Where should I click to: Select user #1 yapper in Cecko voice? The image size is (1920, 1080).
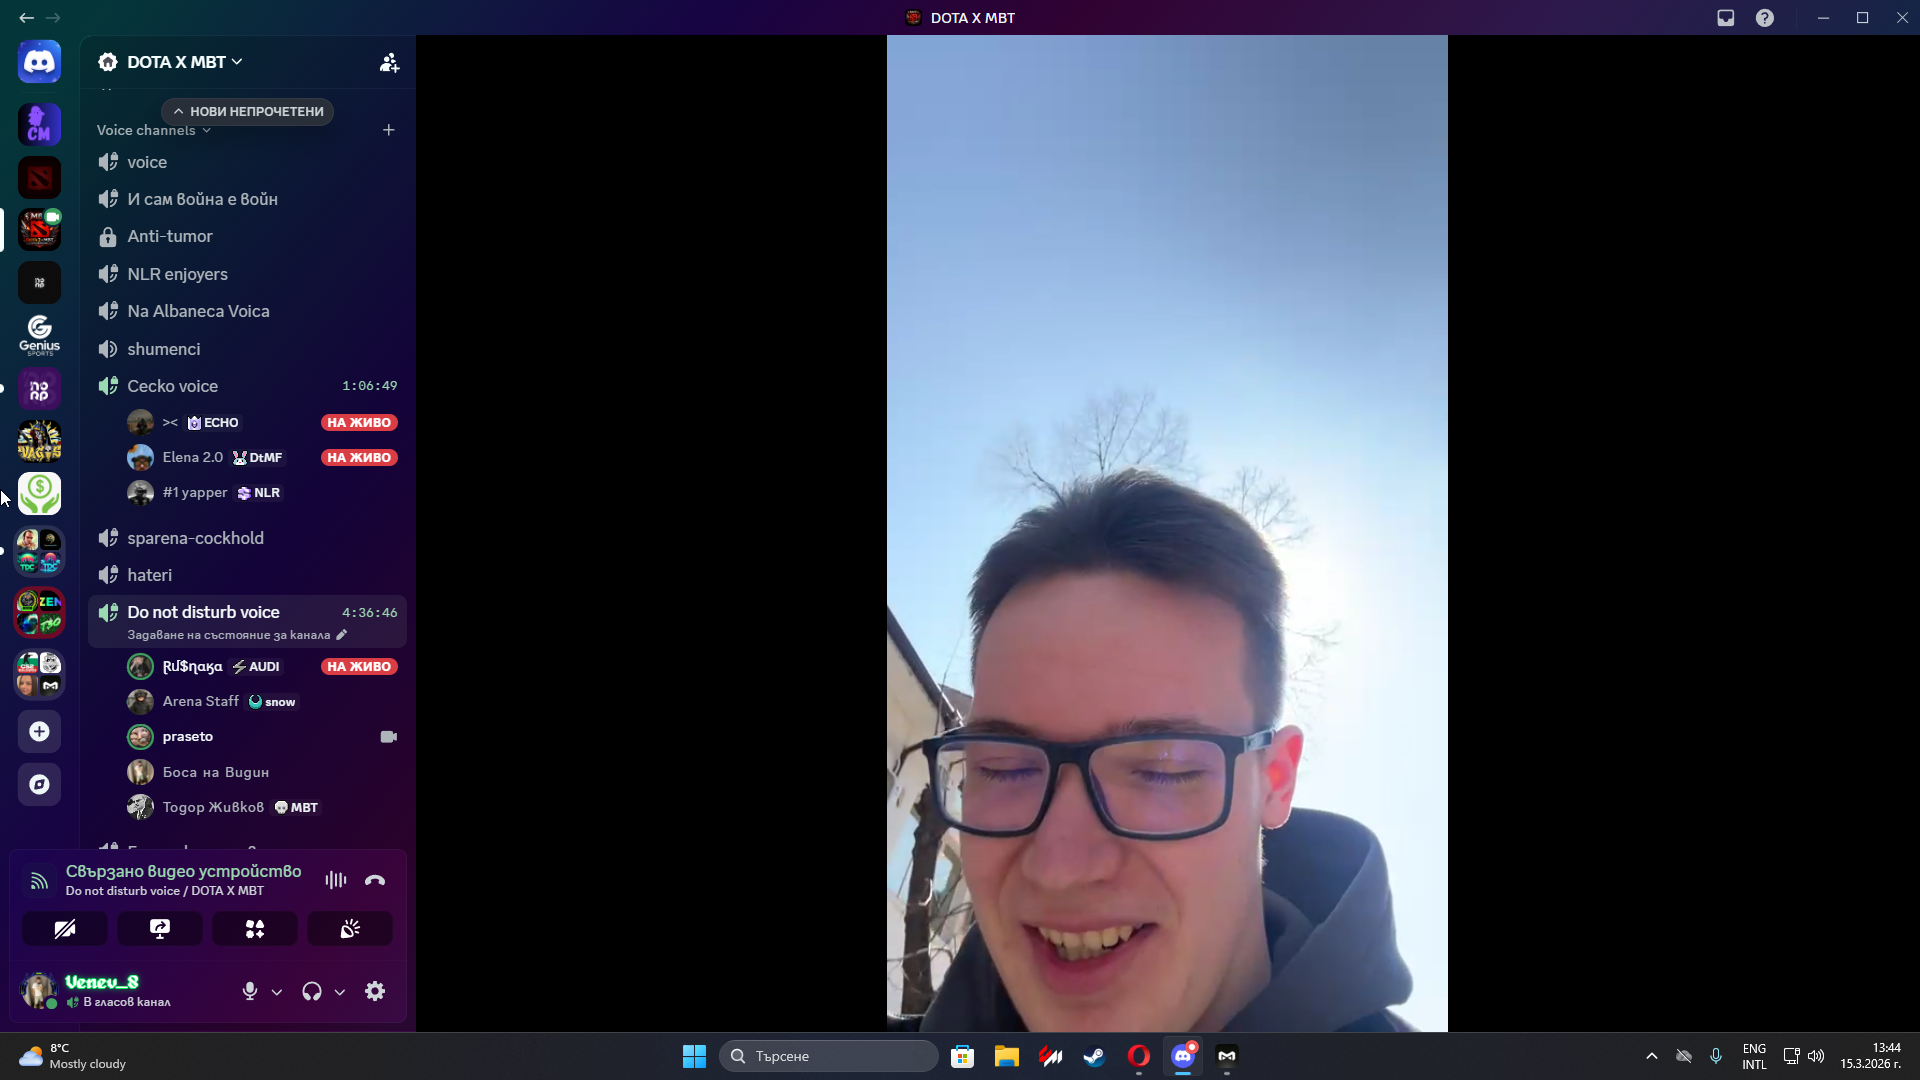[x=262, y=493]
